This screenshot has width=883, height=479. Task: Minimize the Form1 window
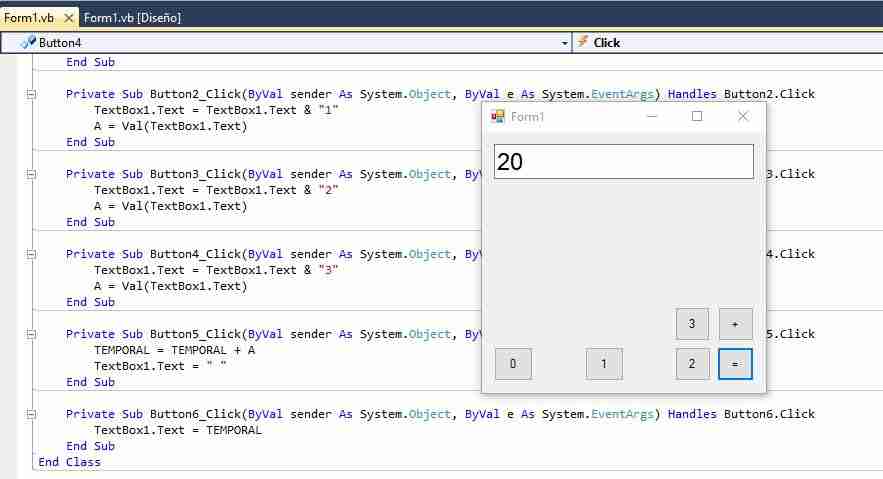coord(652,116)
